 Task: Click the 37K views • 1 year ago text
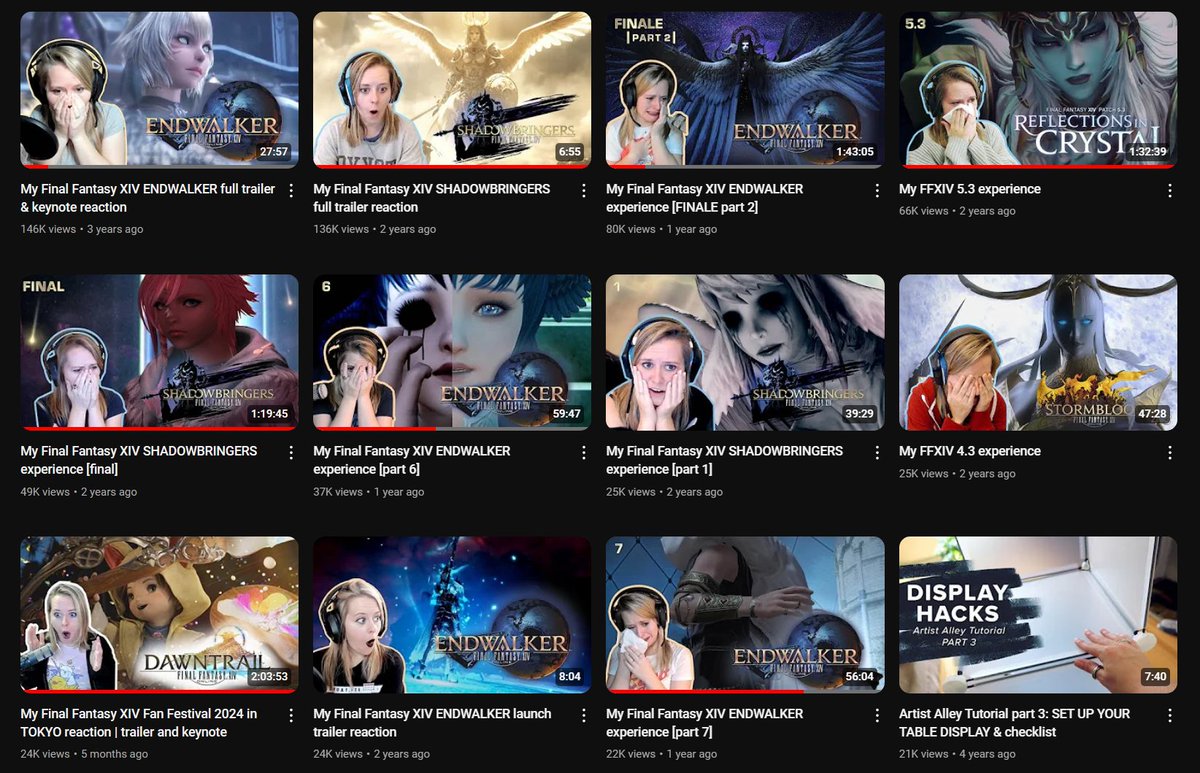369,492
